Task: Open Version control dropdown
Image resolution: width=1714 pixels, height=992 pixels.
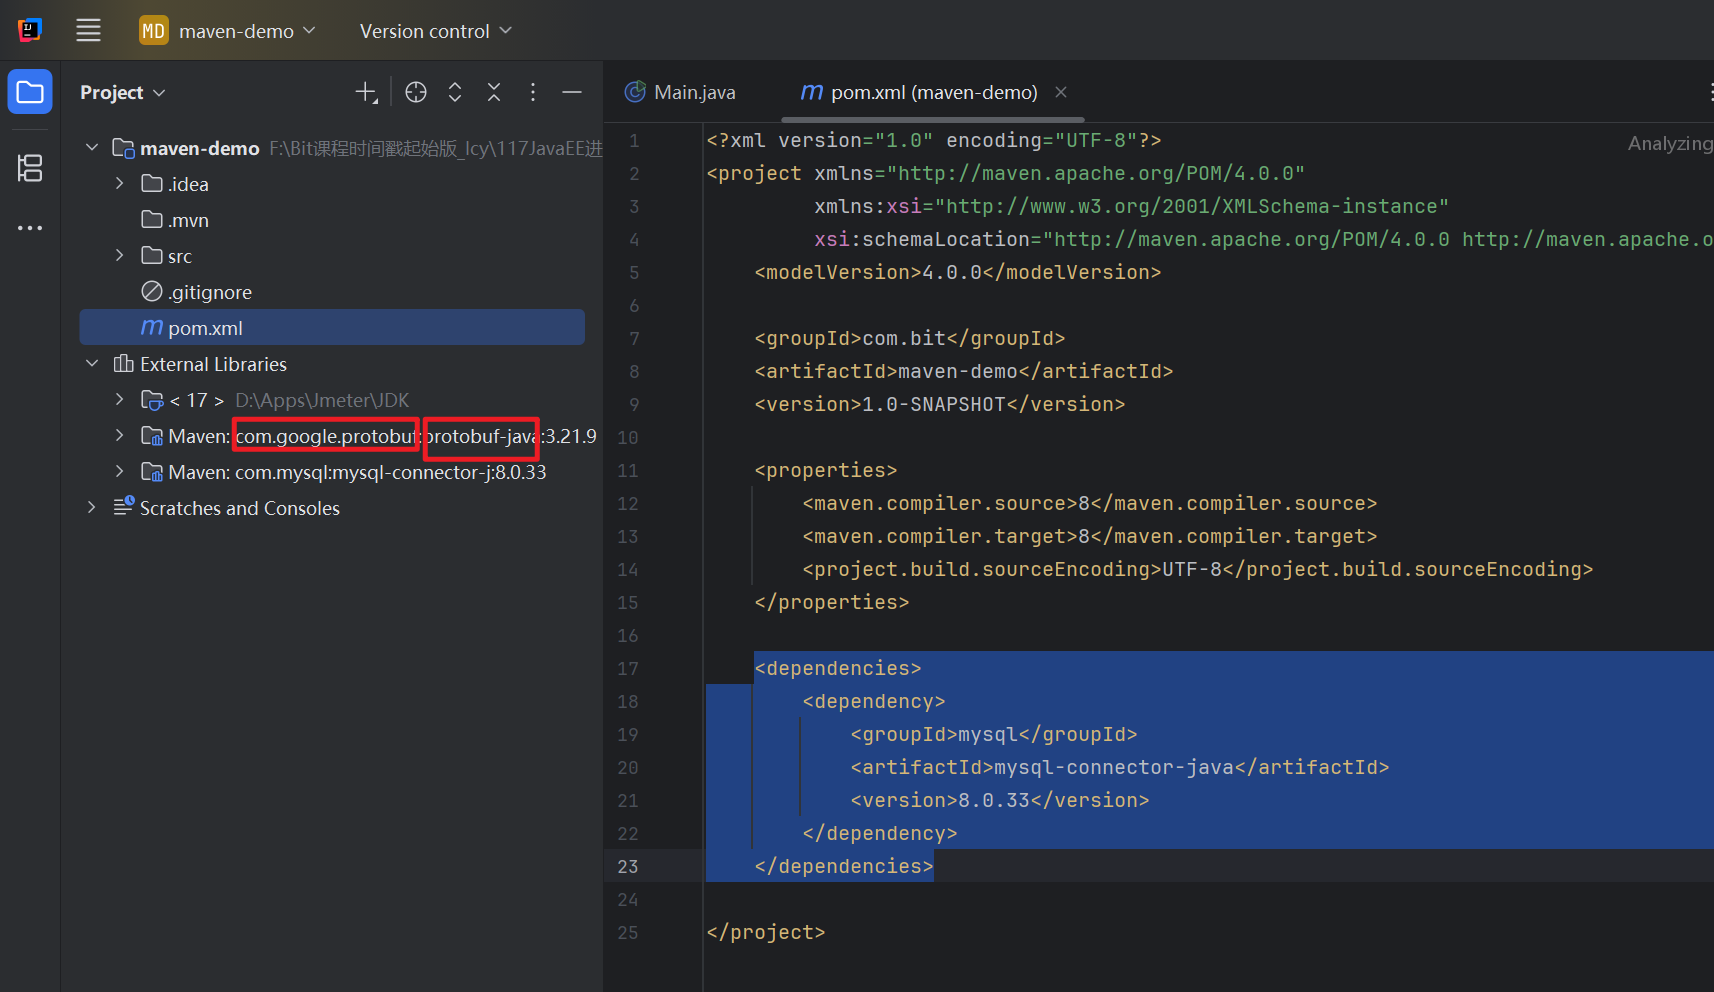Action: 436,31
